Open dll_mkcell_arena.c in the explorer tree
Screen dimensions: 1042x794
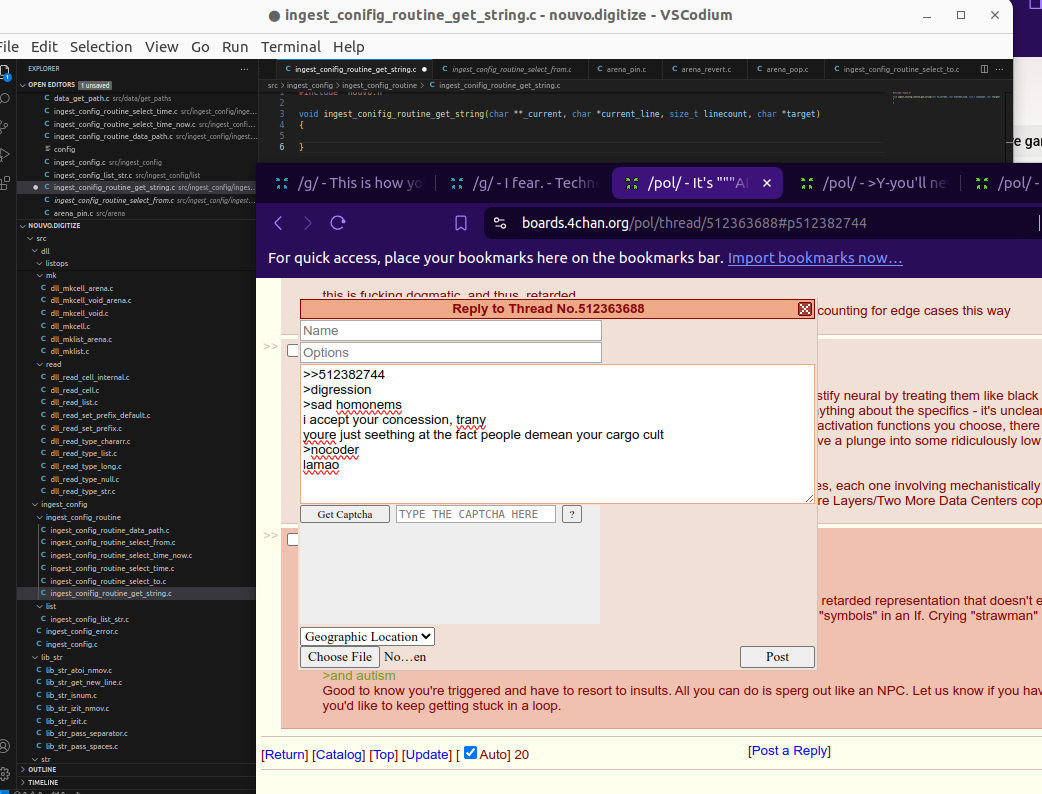click(x=82, y=288)
